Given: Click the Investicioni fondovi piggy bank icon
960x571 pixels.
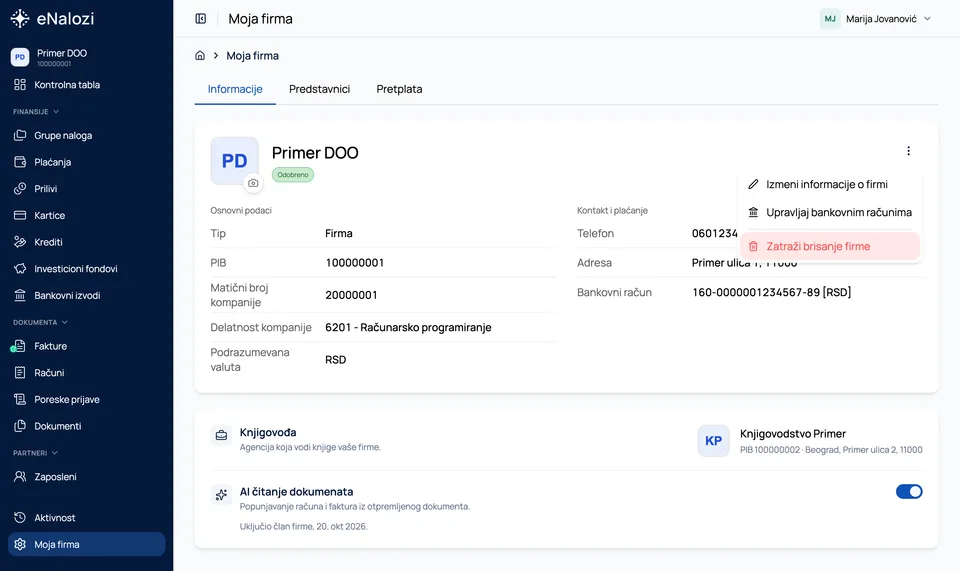Looking at the screenshot, I should [20, 269].
